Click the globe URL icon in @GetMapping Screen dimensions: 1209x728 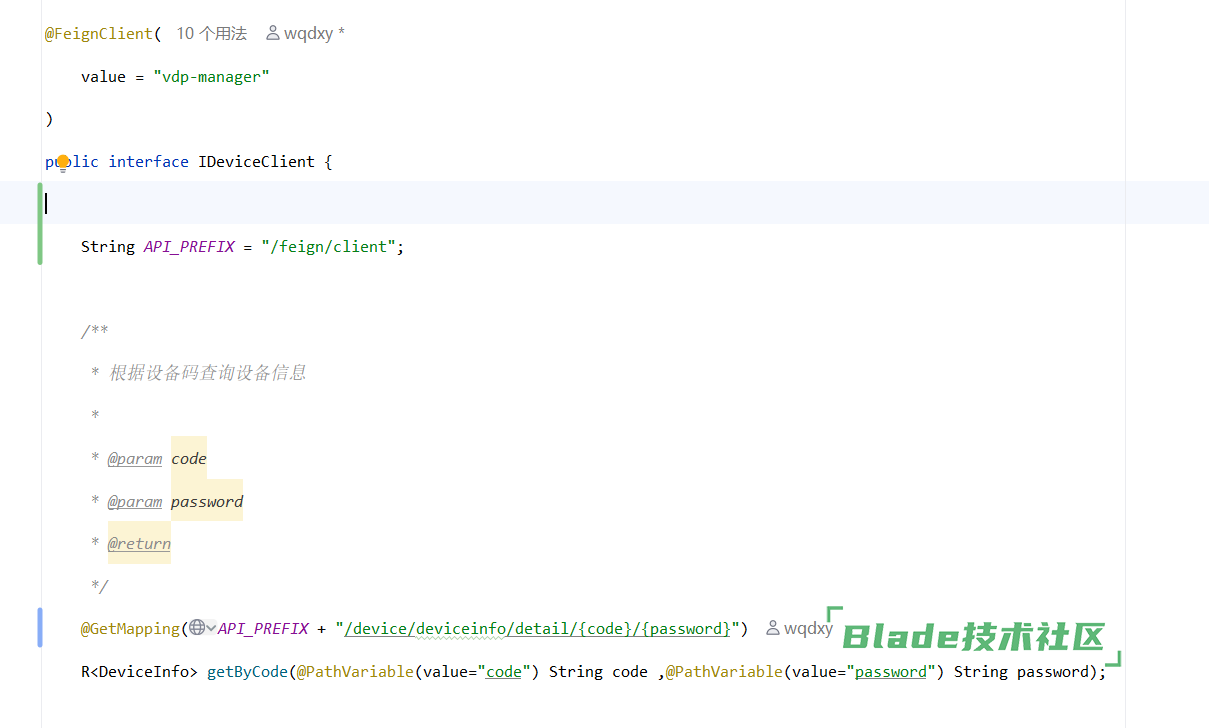(197, 628)
